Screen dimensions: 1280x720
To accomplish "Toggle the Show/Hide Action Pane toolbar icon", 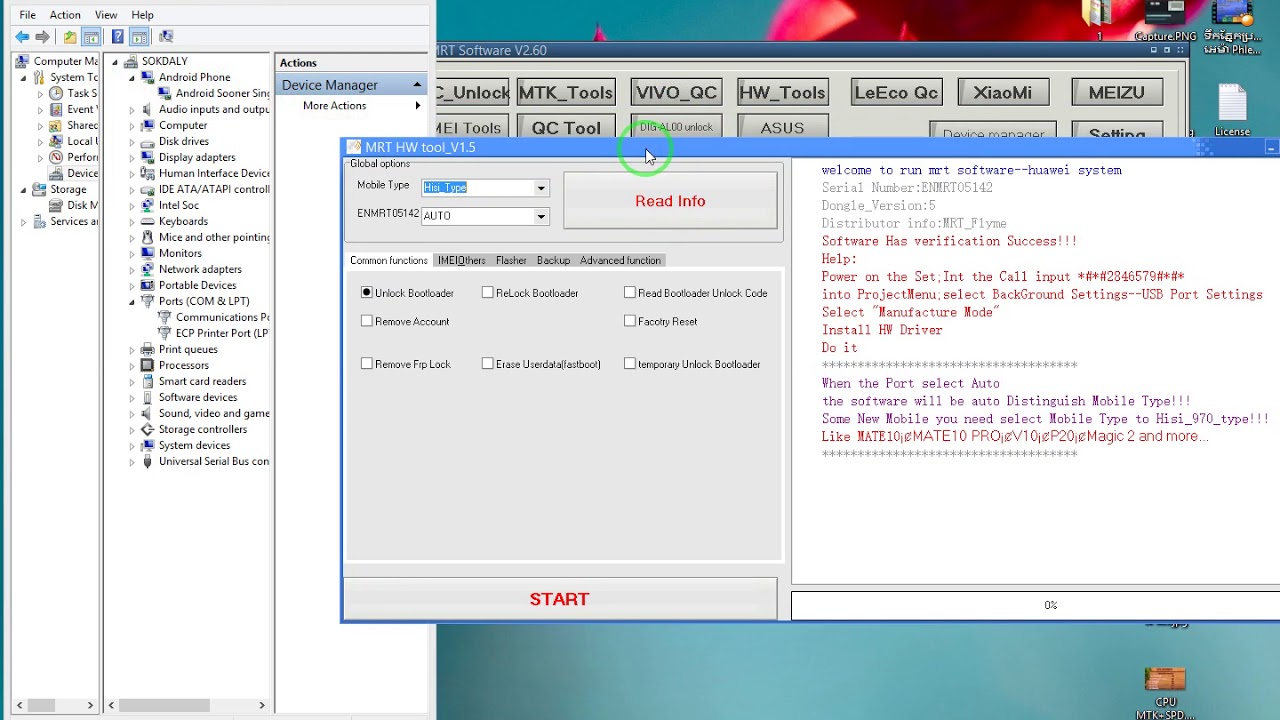I will 139,37.
